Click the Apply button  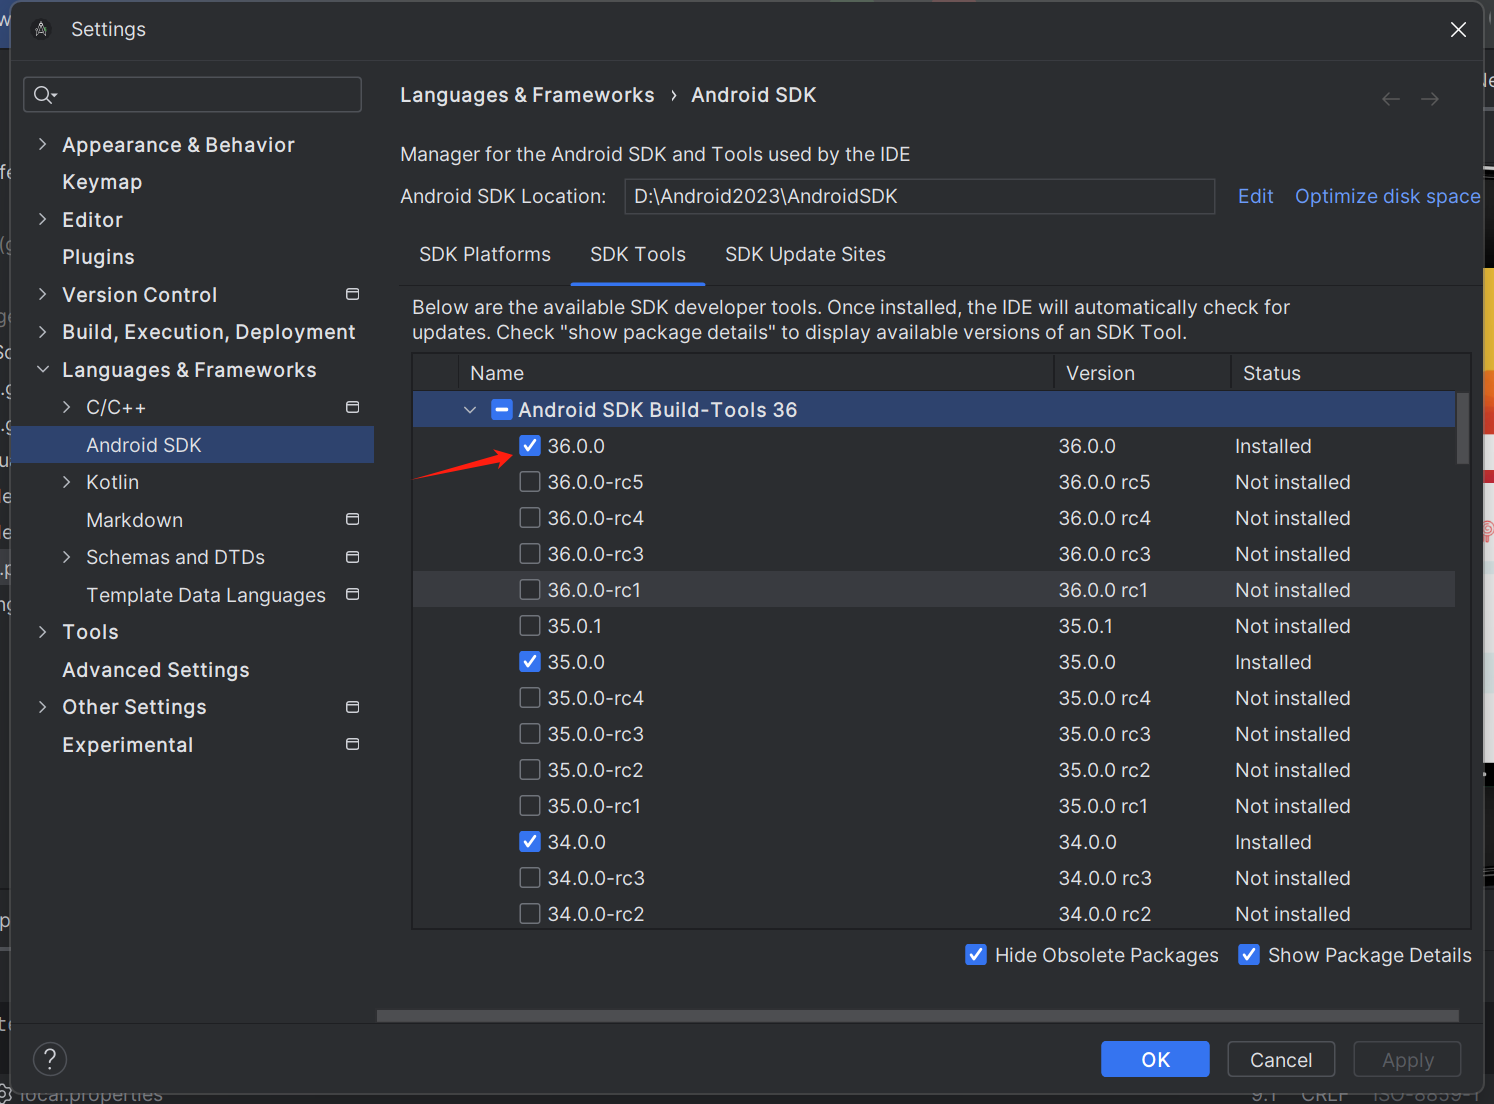[x=1407, y=1059]
